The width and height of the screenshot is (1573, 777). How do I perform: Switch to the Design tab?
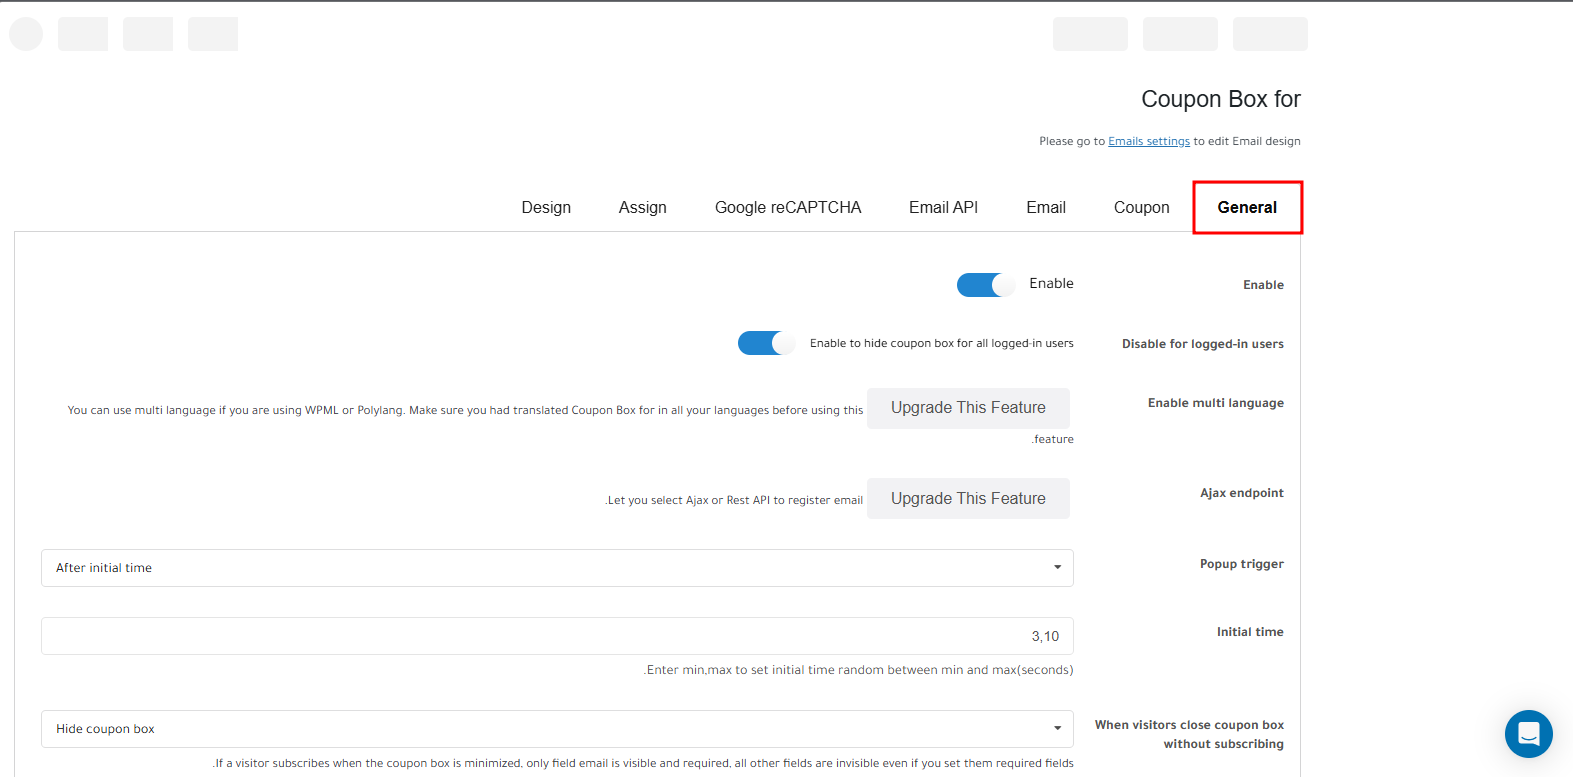pyautogui.click(x=546, y=207)
